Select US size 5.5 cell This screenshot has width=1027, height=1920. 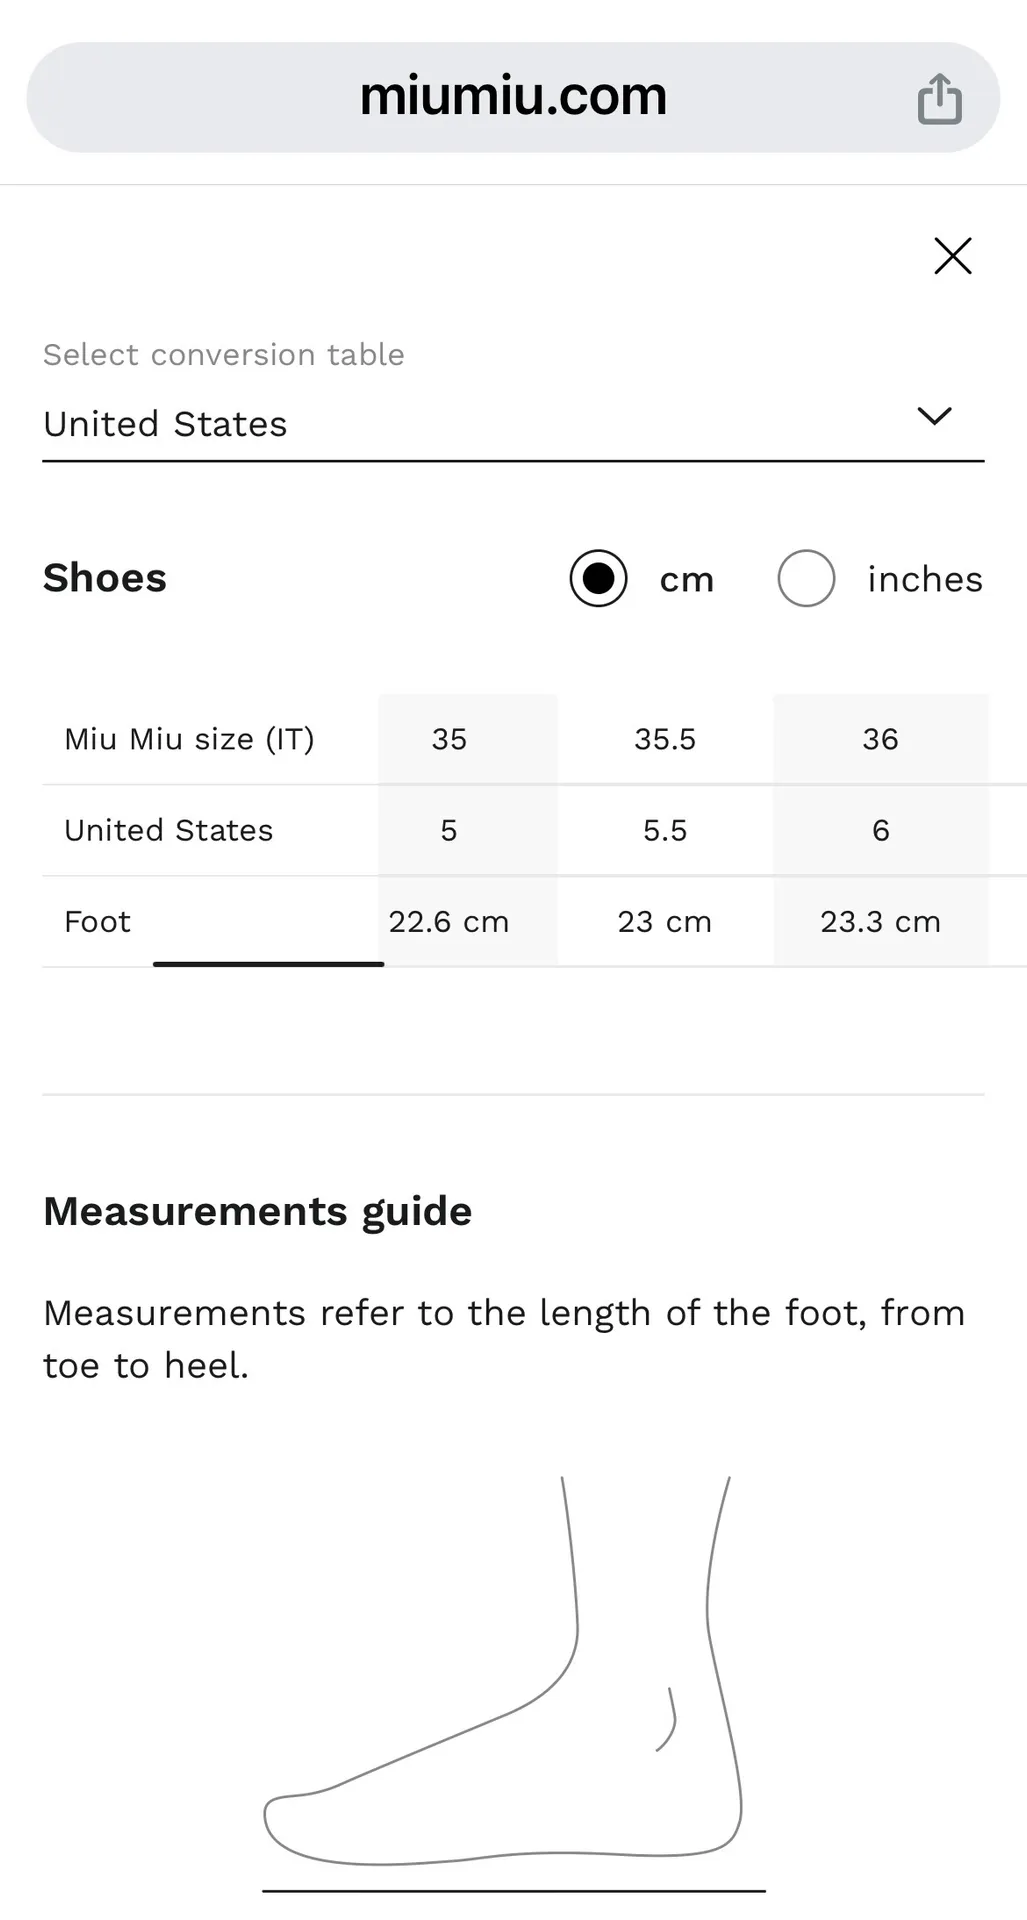pyautogui.click(x=665, y=830)
